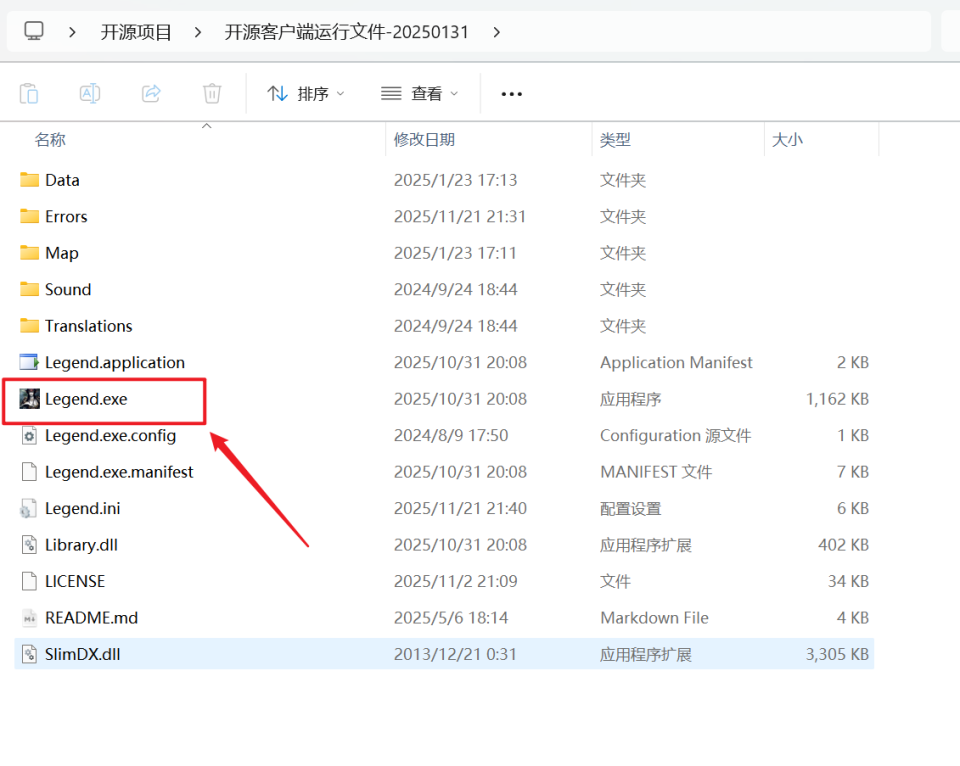
Task: Select the file name Legend.exe.config
Action: point(111,435)
